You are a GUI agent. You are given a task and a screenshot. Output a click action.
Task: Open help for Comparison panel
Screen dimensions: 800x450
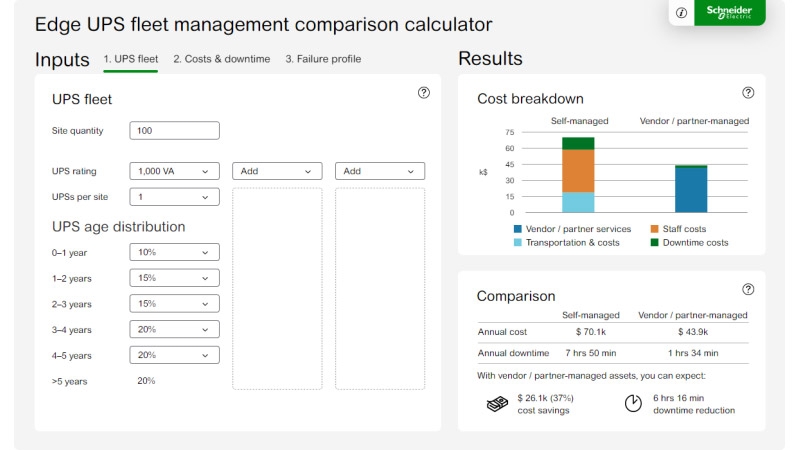(748, 290)
